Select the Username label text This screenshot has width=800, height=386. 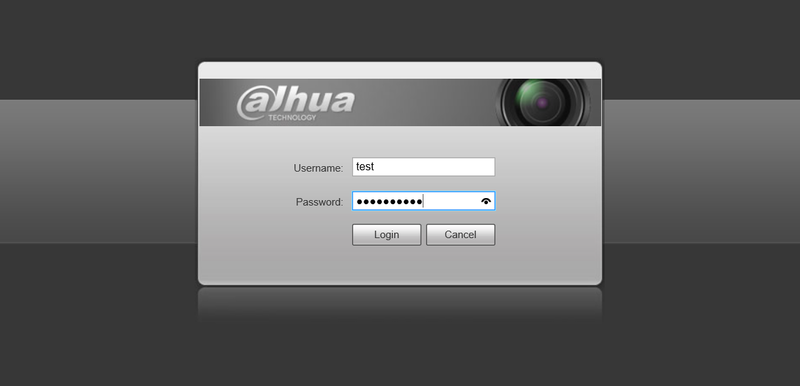[318, 168]
